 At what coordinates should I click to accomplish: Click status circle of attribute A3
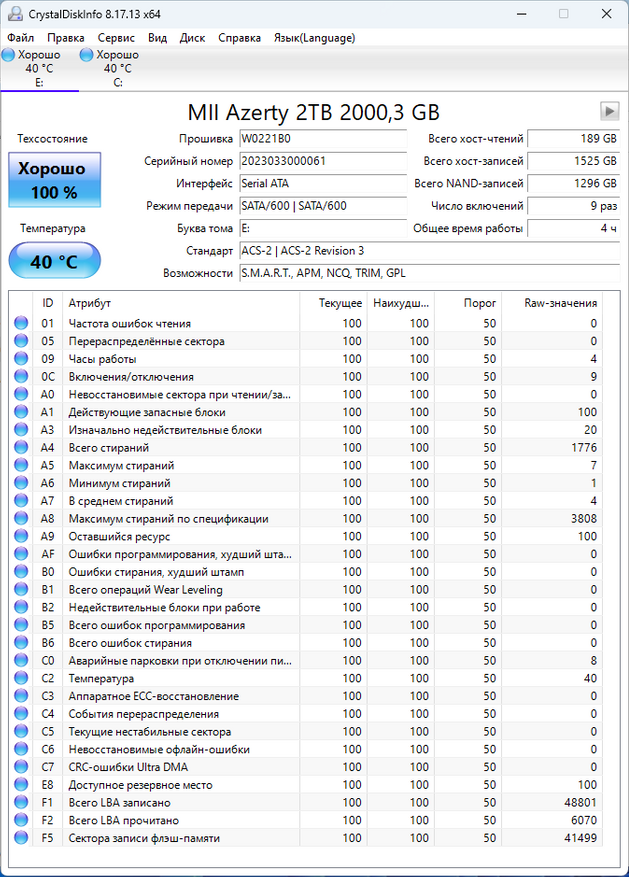[x=21, y=430]
